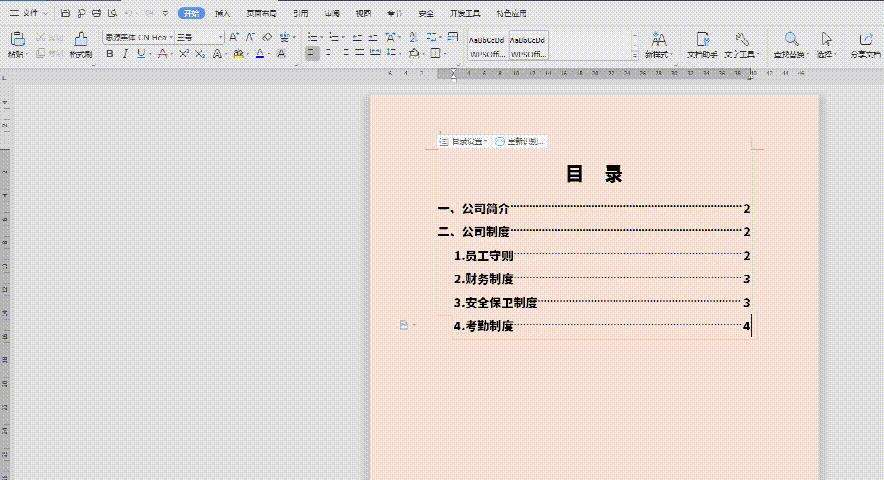Open the bullets style dropdown arrow
Viewport: 884px width, 480px height.
320,38
